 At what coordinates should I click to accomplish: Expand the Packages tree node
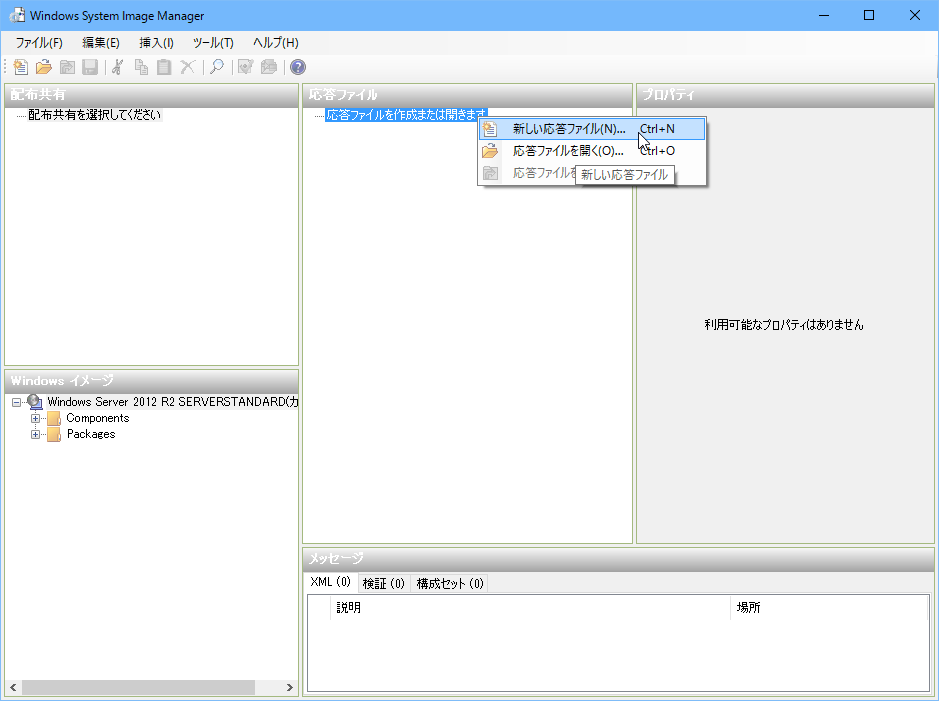pyautogui.click(x=35, y=435)
